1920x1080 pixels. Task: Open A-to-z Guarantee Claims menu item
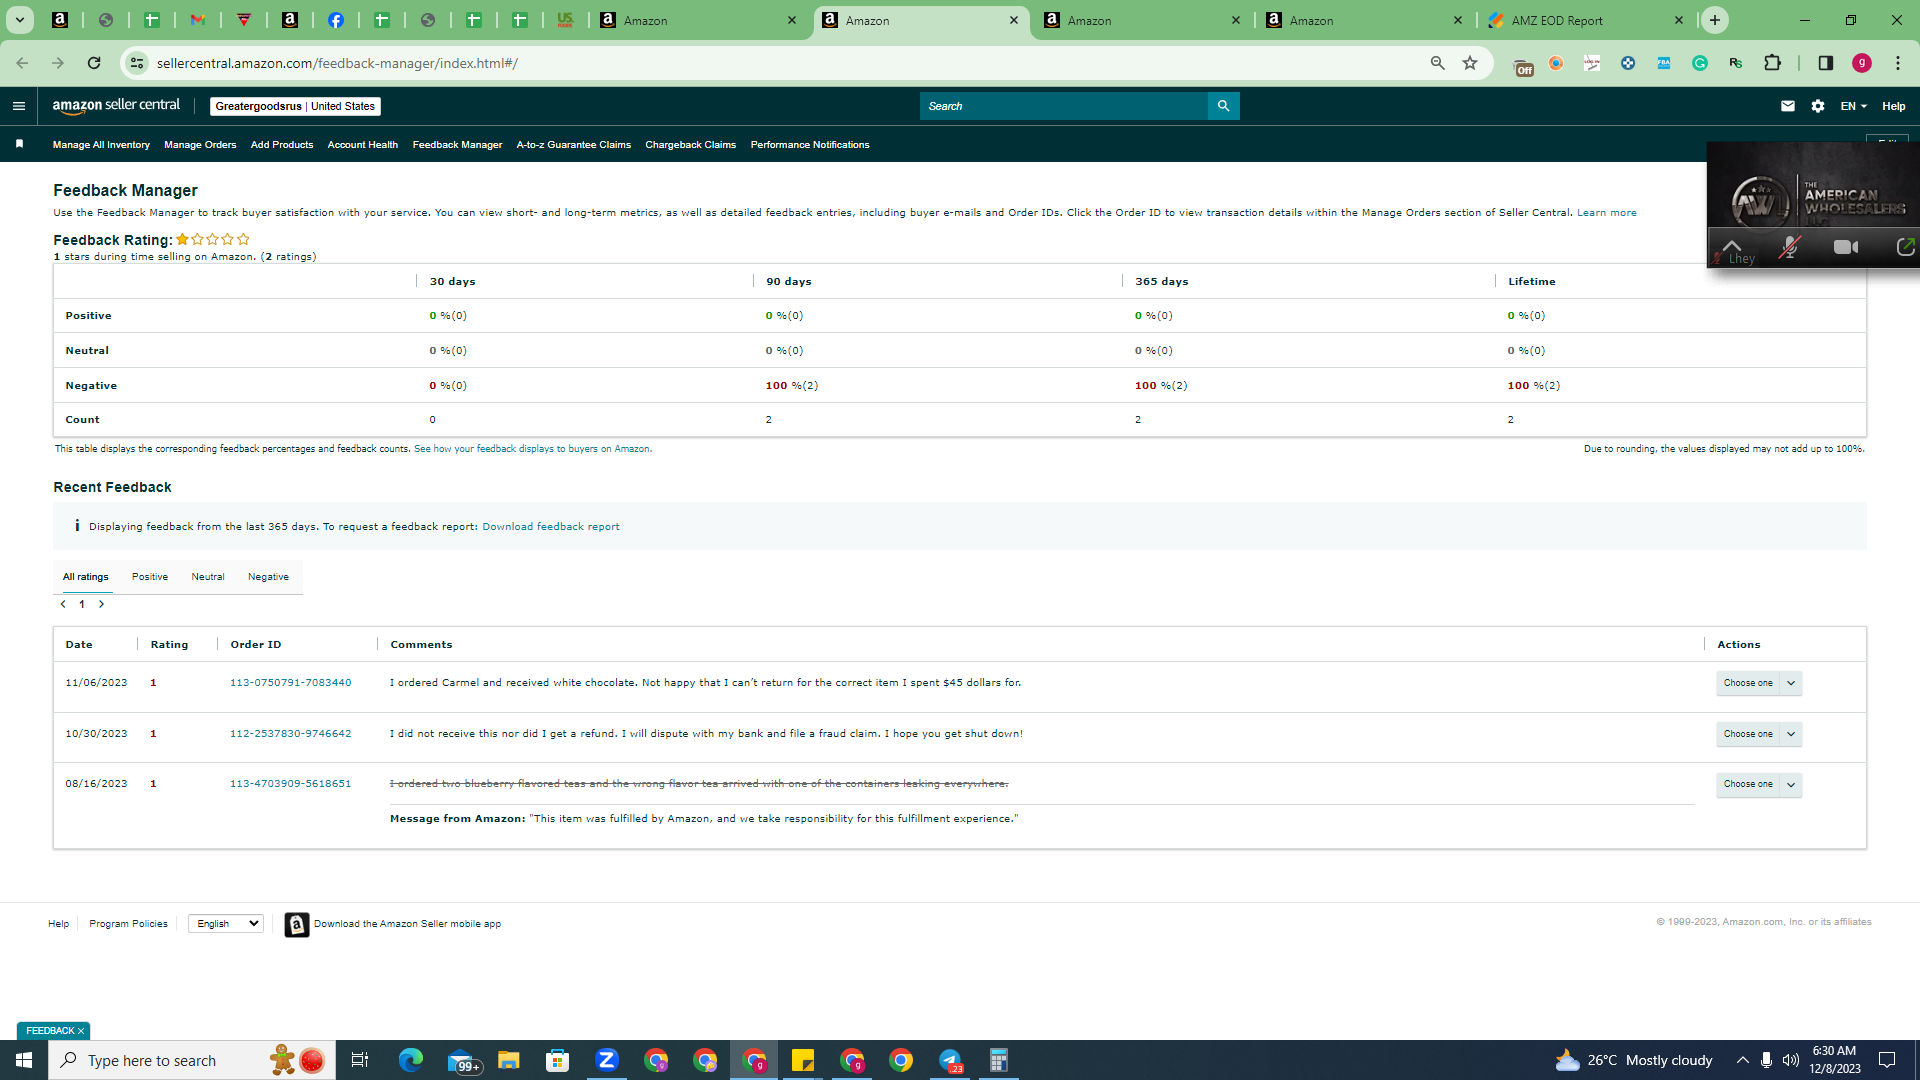(x=574, y=145)
